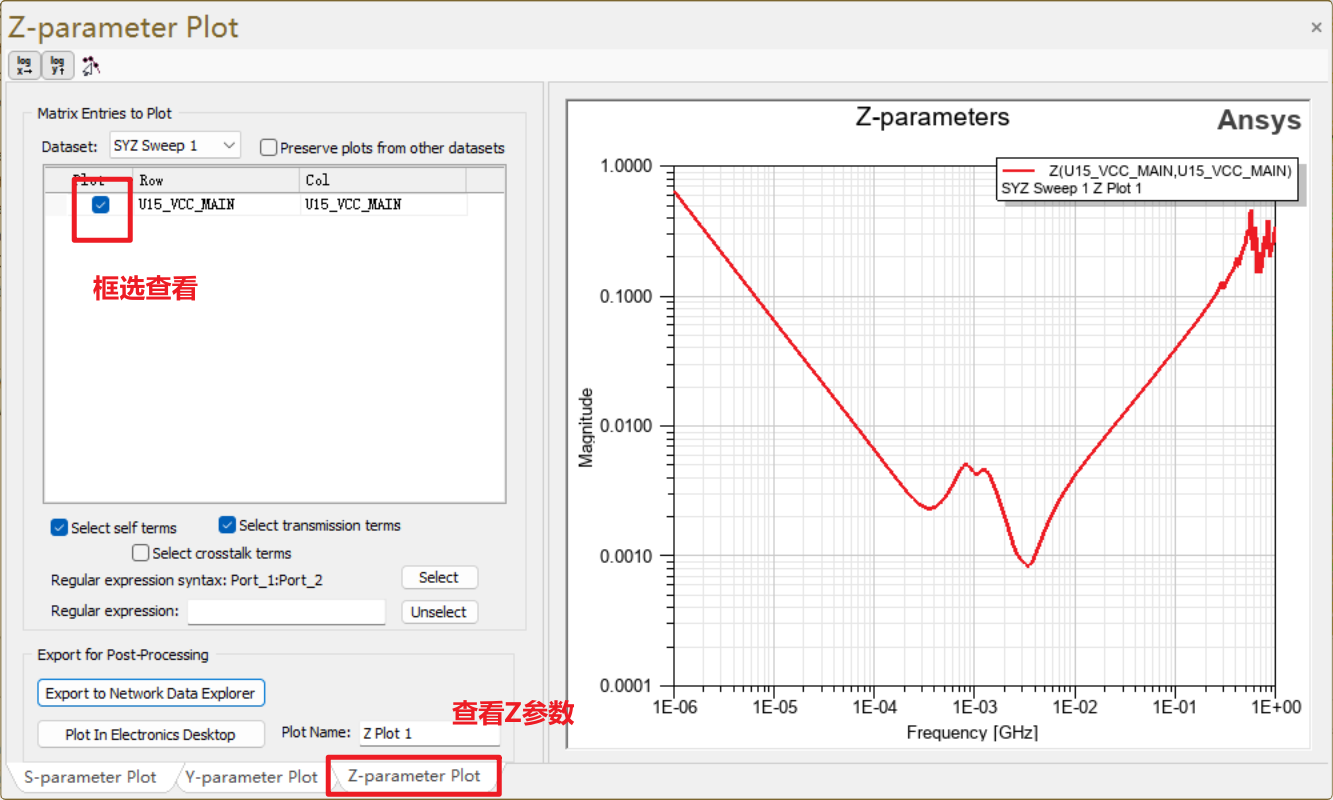Toggle Select transmission terms checkbox
Viewport: 1333px width, 800px height.
point(227,525)
